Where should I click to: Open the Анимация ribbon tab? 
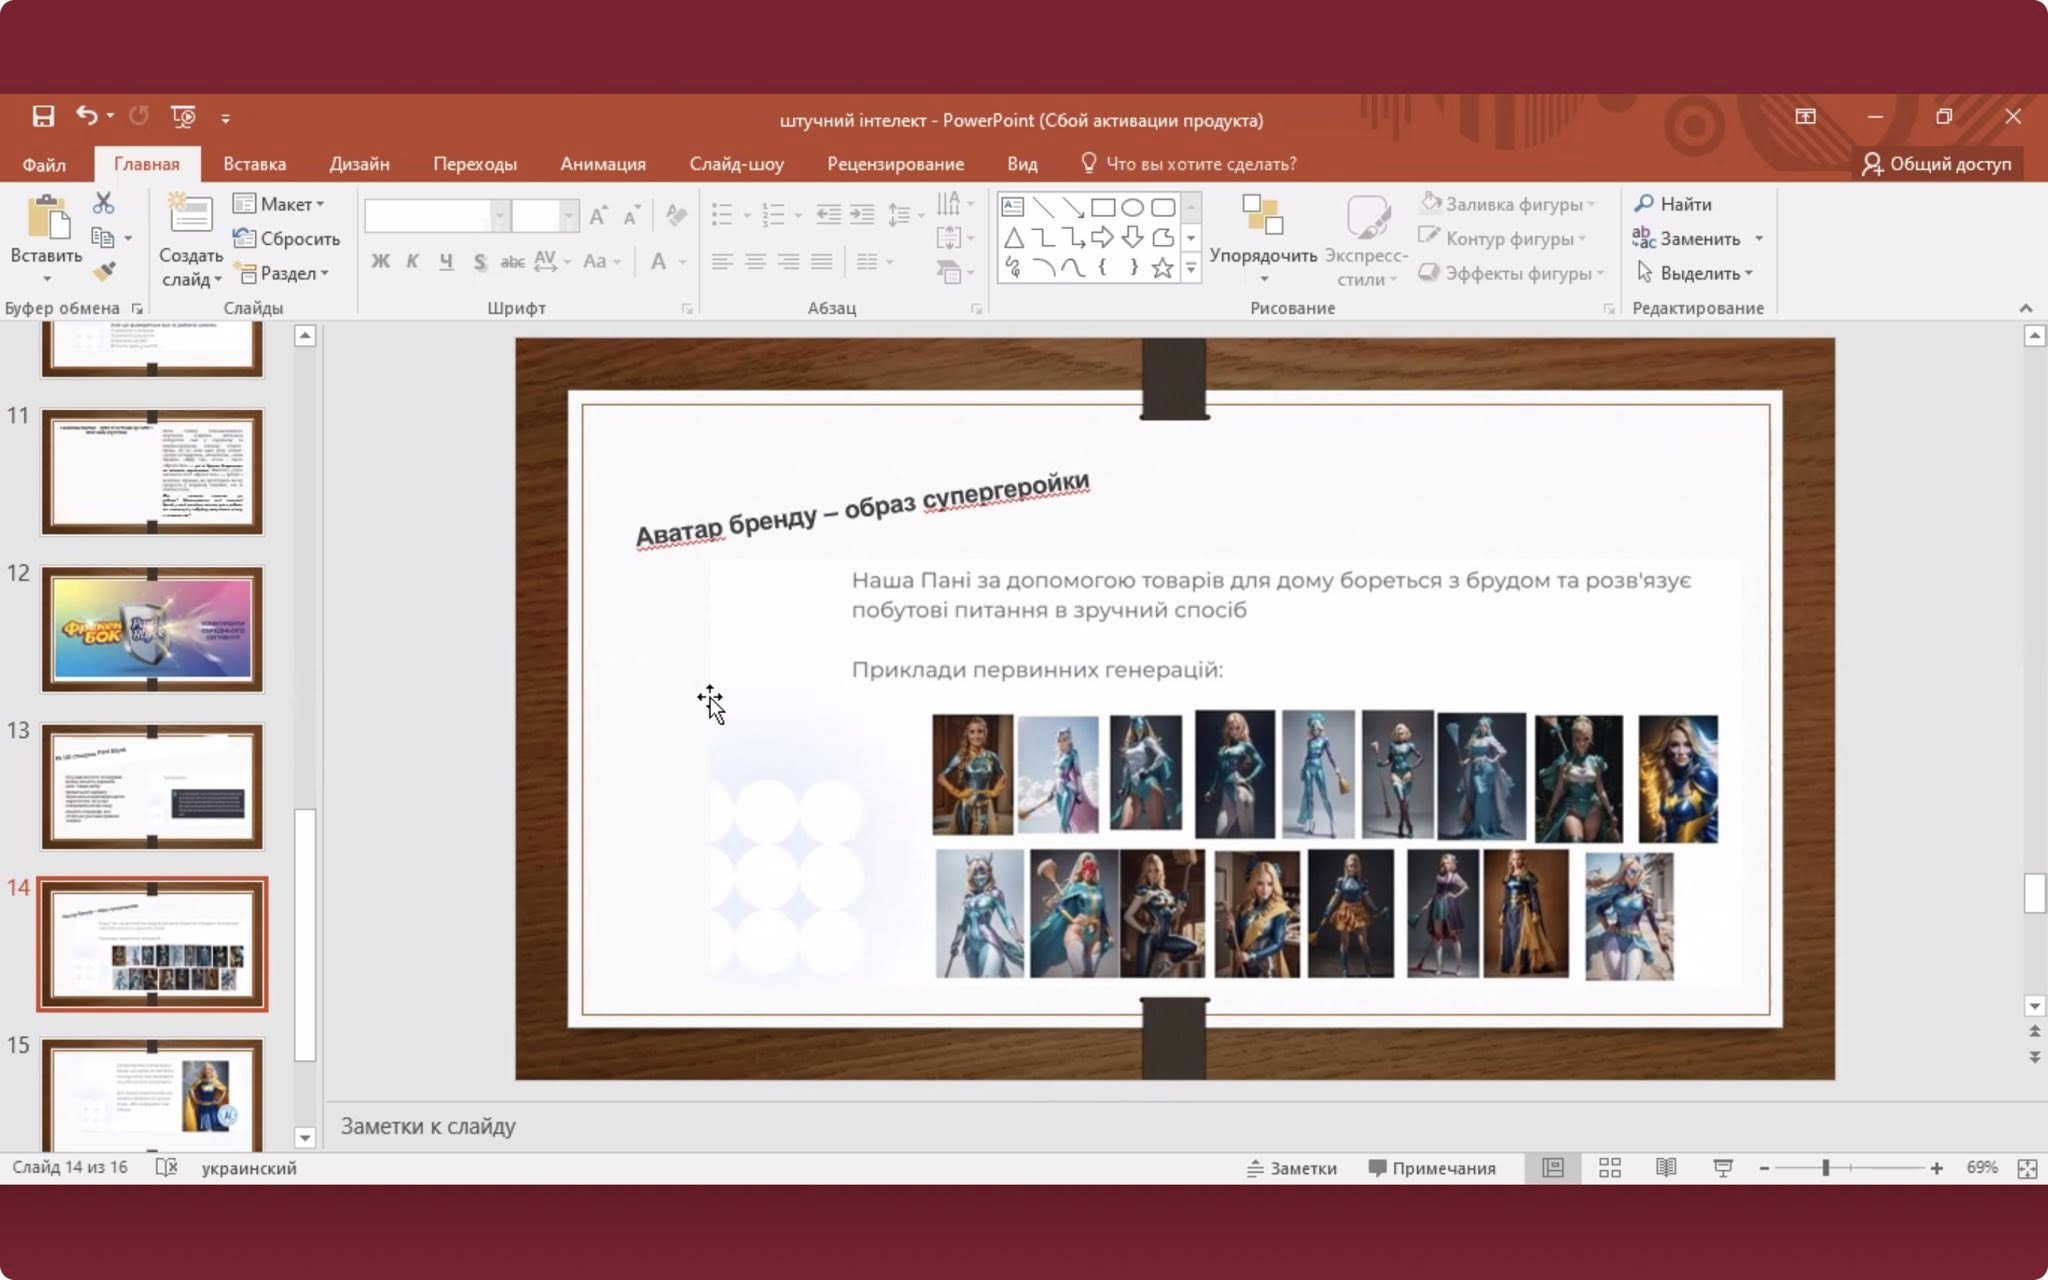603,164
